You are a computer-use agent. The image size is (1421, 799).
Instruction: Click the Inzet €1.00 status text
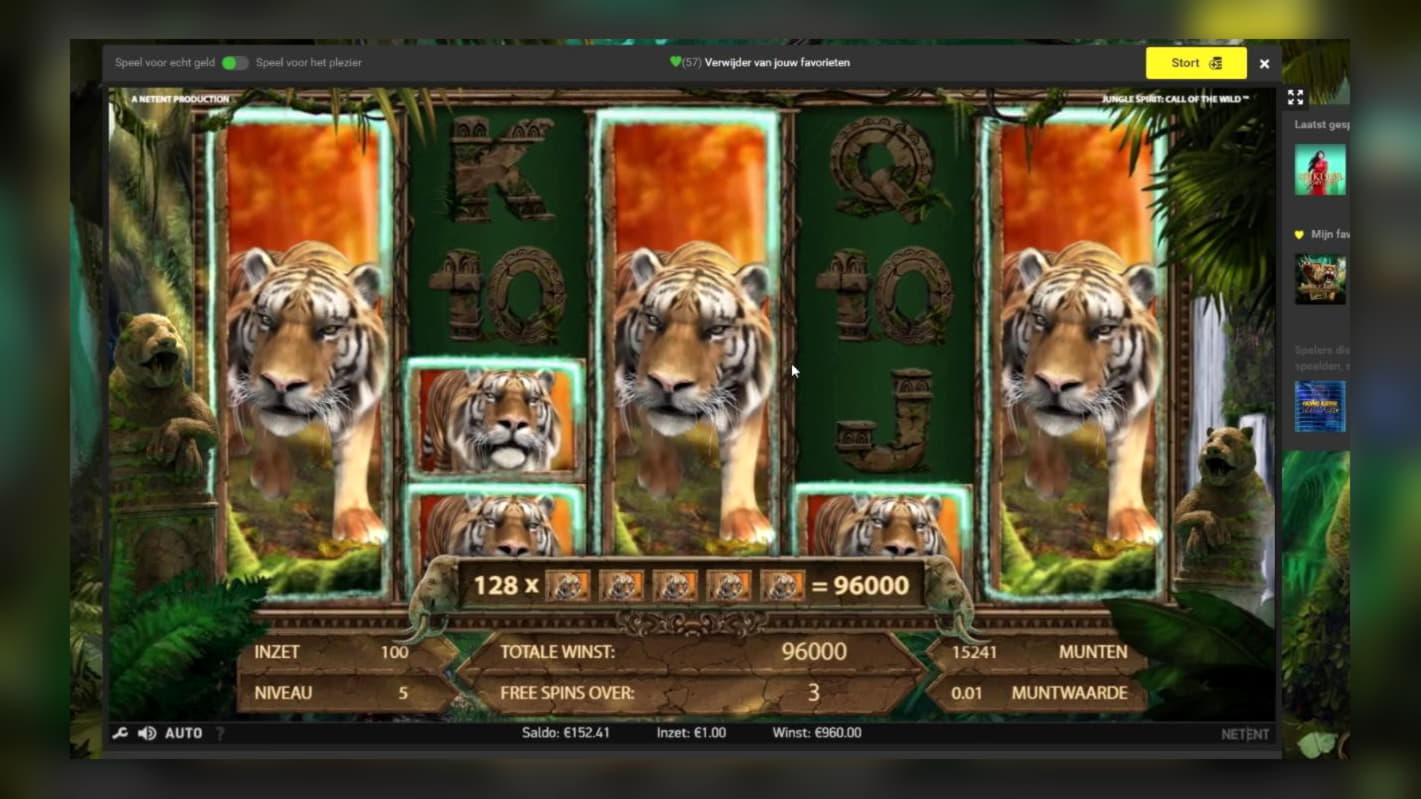(x=691, y=733)
